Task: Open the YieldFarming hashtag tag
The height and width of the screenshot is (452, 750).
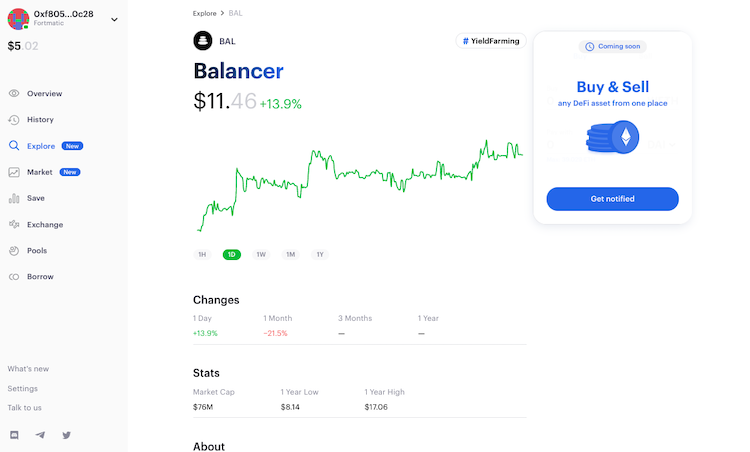Action: [491, 41]
